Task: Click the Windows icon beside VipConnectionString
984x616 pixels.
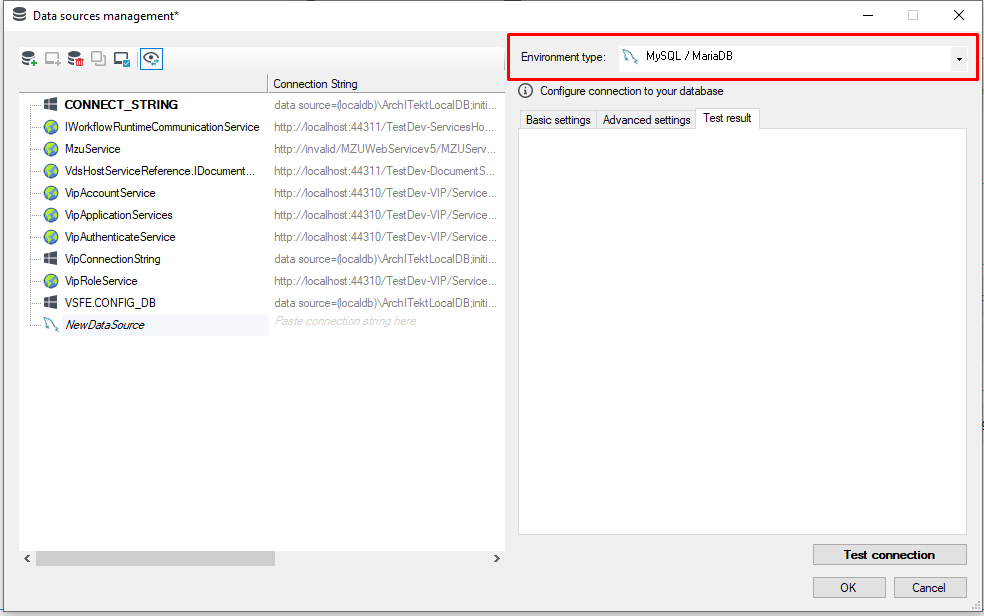Action: click(51, 258)
